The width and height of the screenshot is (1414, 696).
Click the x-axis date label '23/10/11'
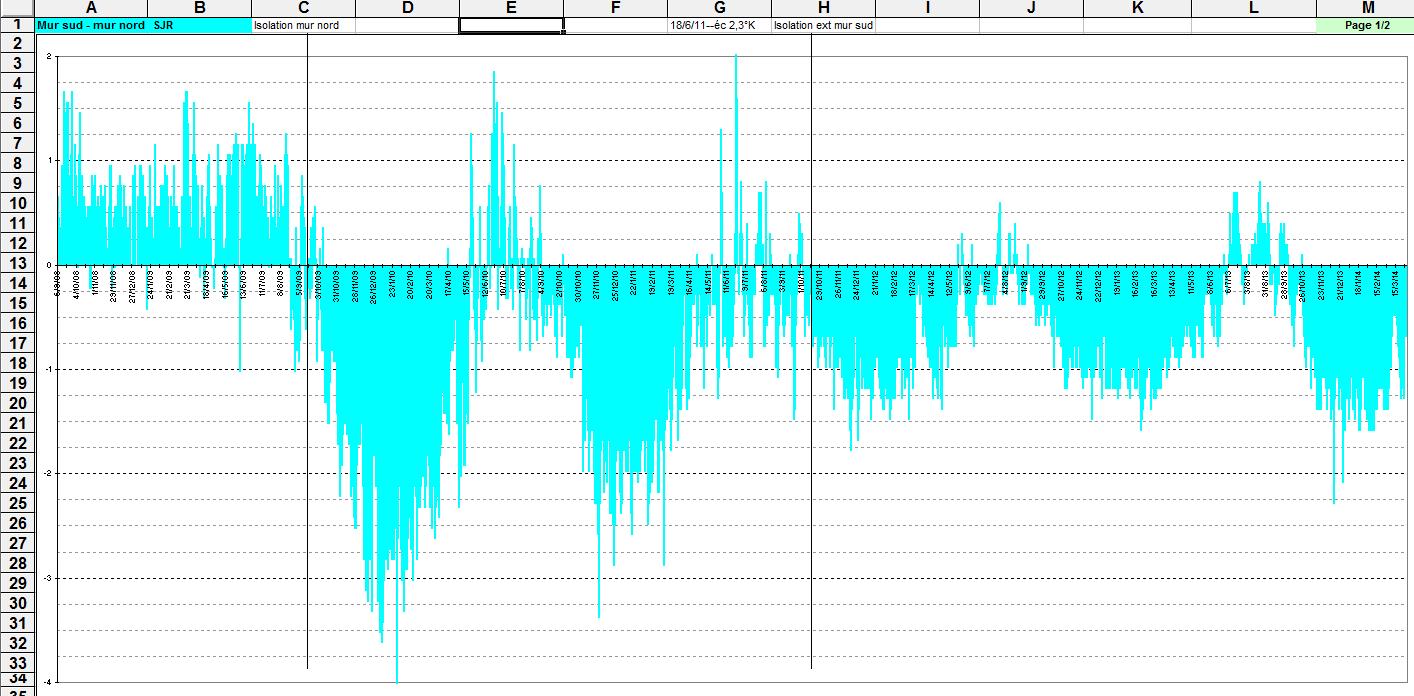pos(819,287)
